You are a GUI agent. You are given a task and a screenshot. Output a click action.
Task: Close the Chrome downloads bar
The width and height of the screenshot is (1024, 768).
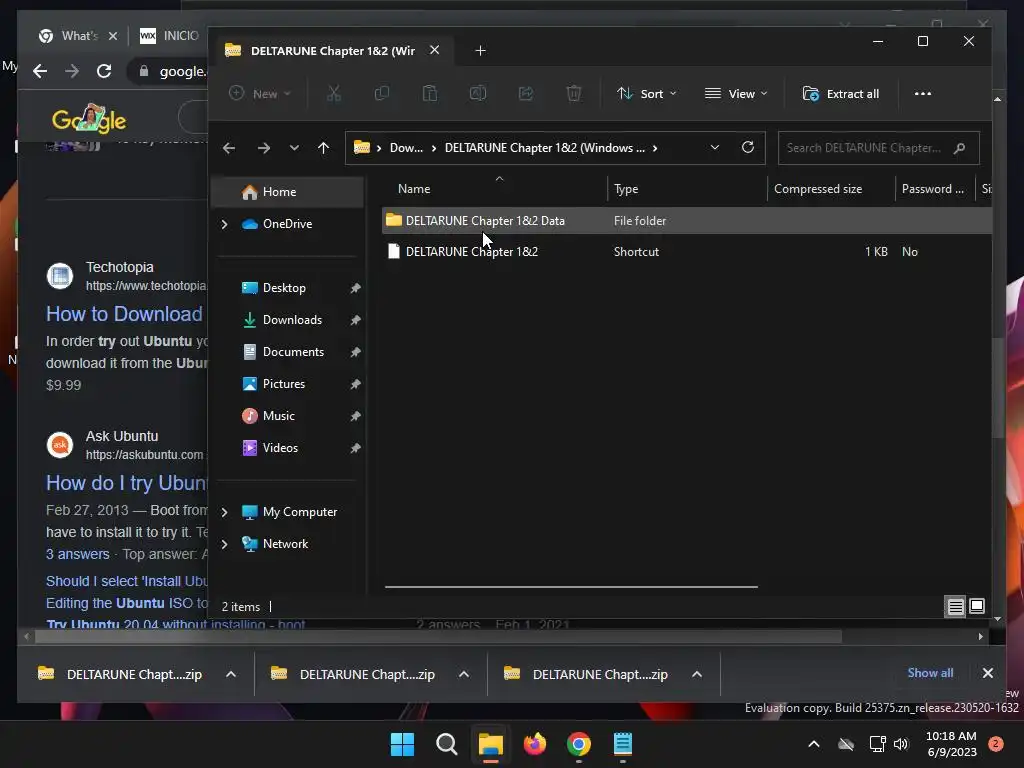[x=987, y=673]
